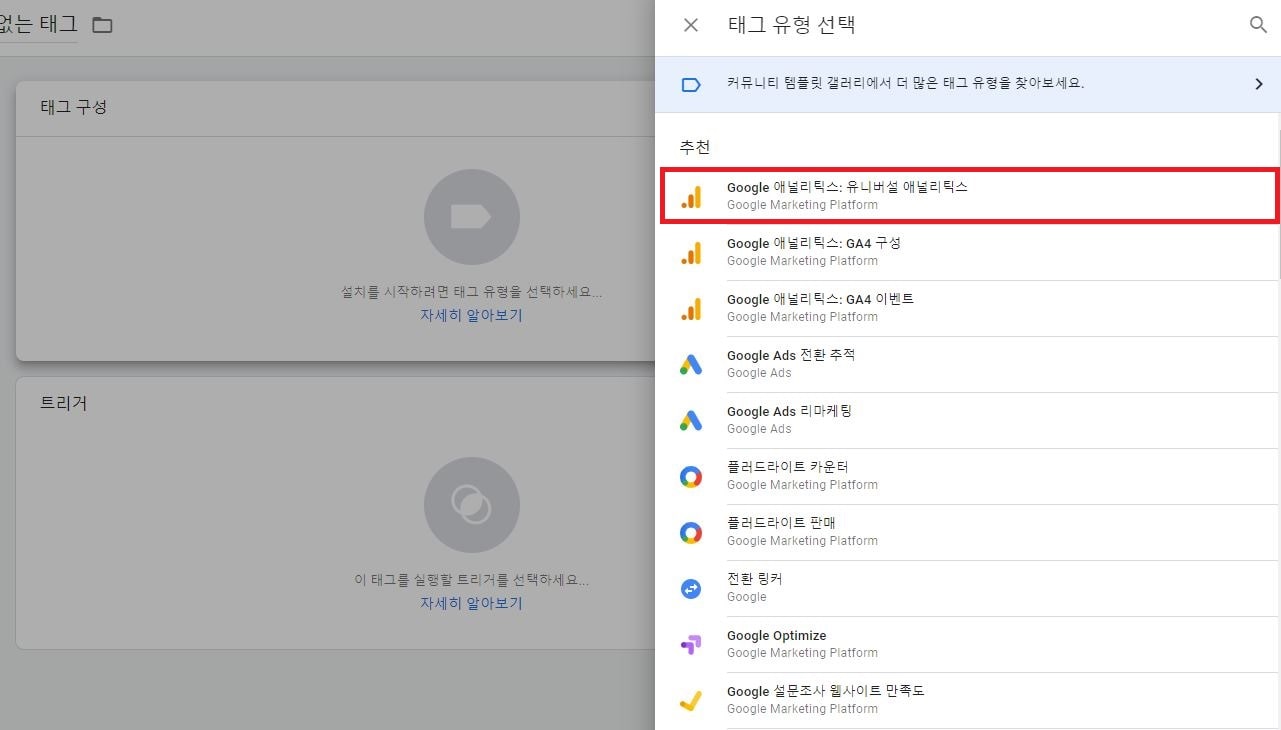Screen dimensions: 1281x730
Task: Open community template gallery banner text
Action: click(905, 83)
